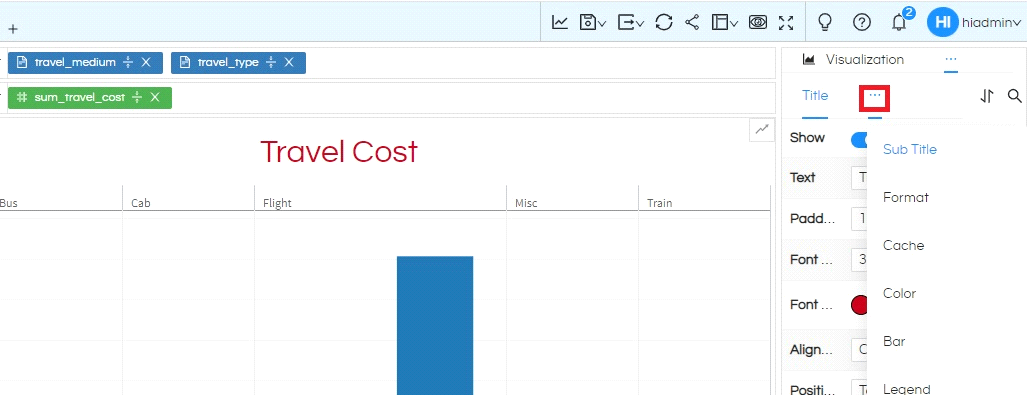Refresh the report with circular arrows icon
The width and height of the screenshot is (1027, 395).
(x=663, y=22)
